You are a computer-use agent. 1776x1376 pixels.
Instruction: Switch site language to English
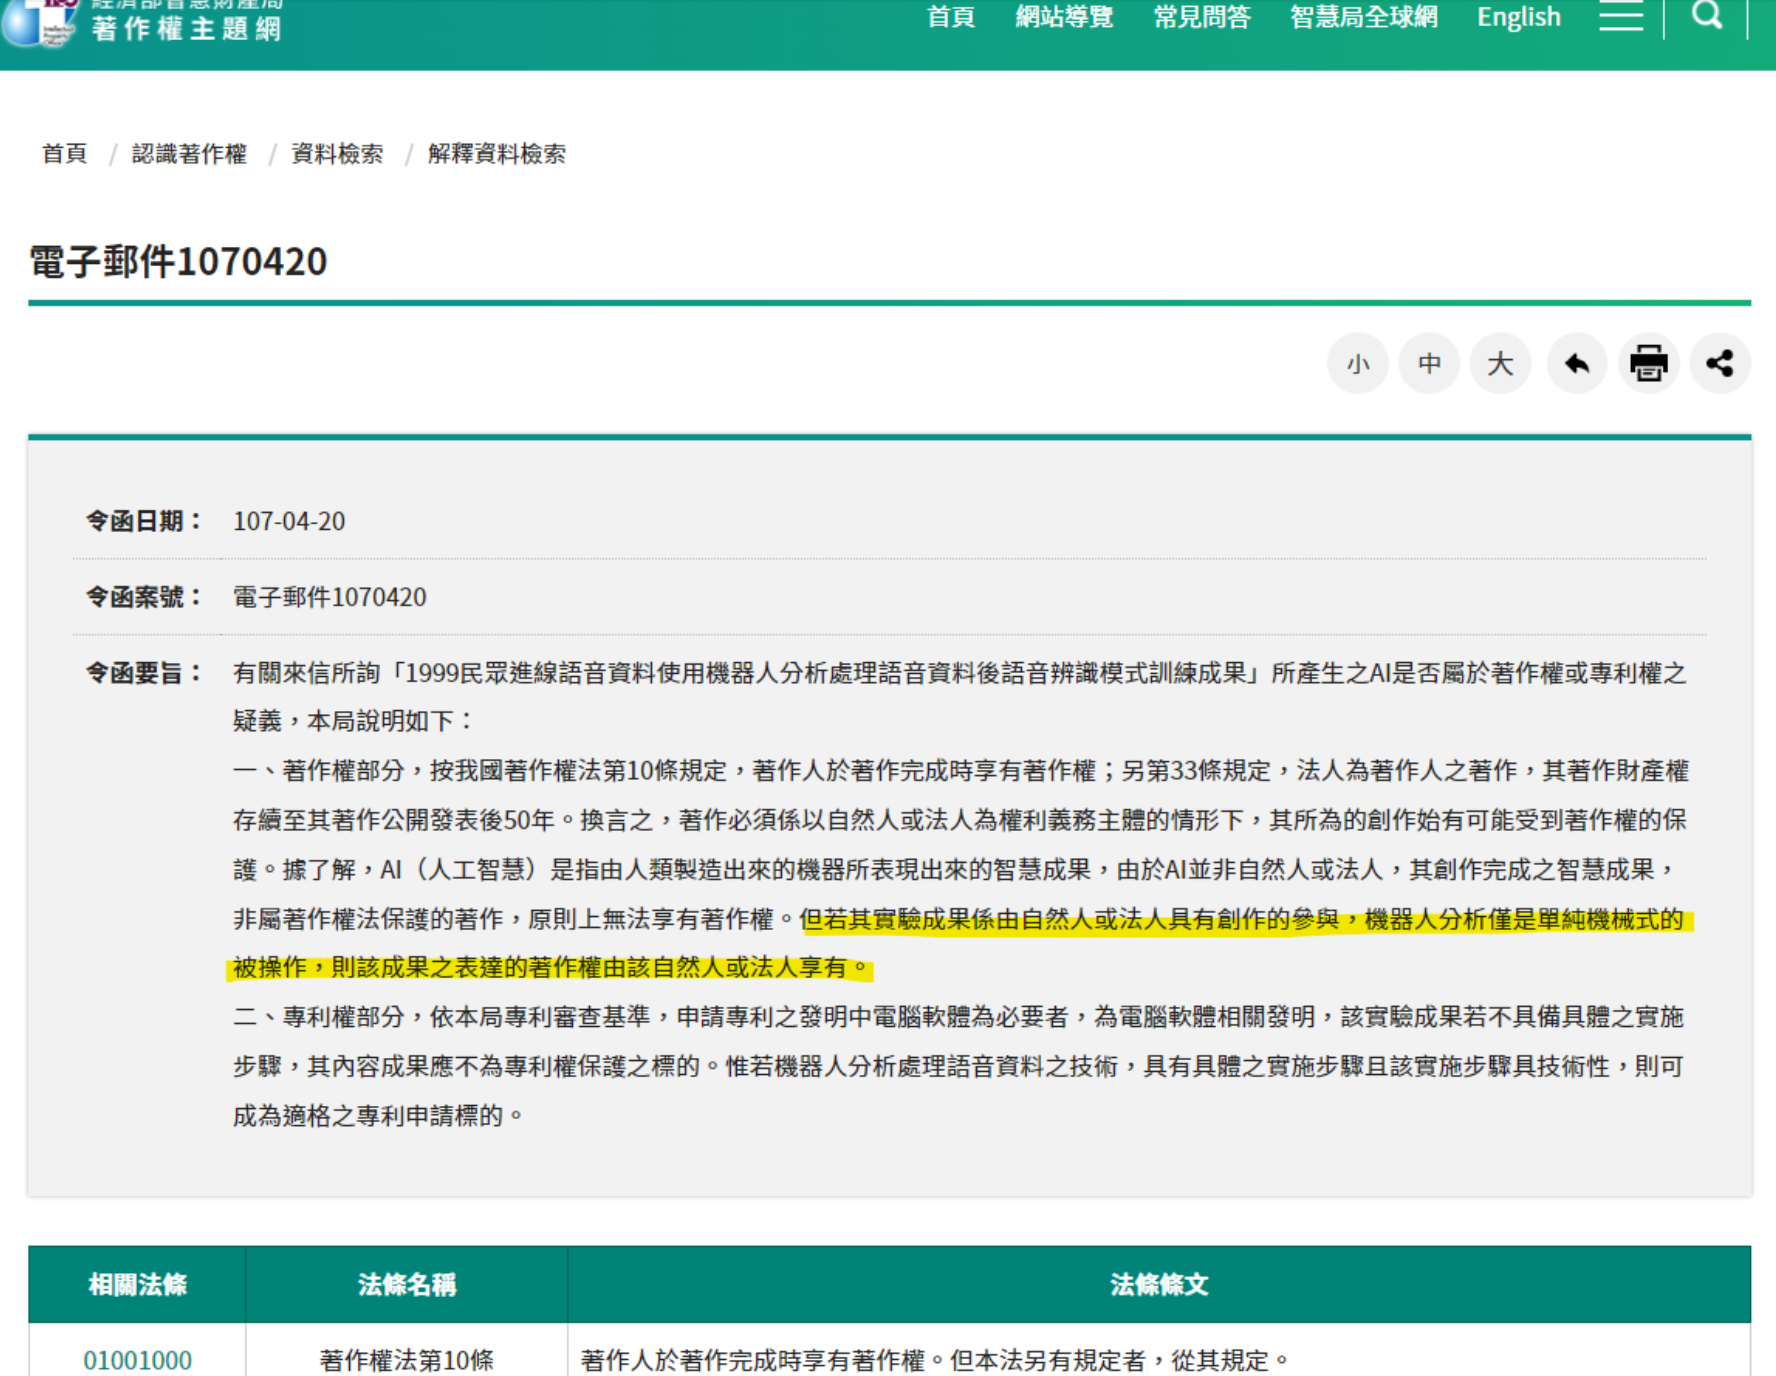[1518, 17]
